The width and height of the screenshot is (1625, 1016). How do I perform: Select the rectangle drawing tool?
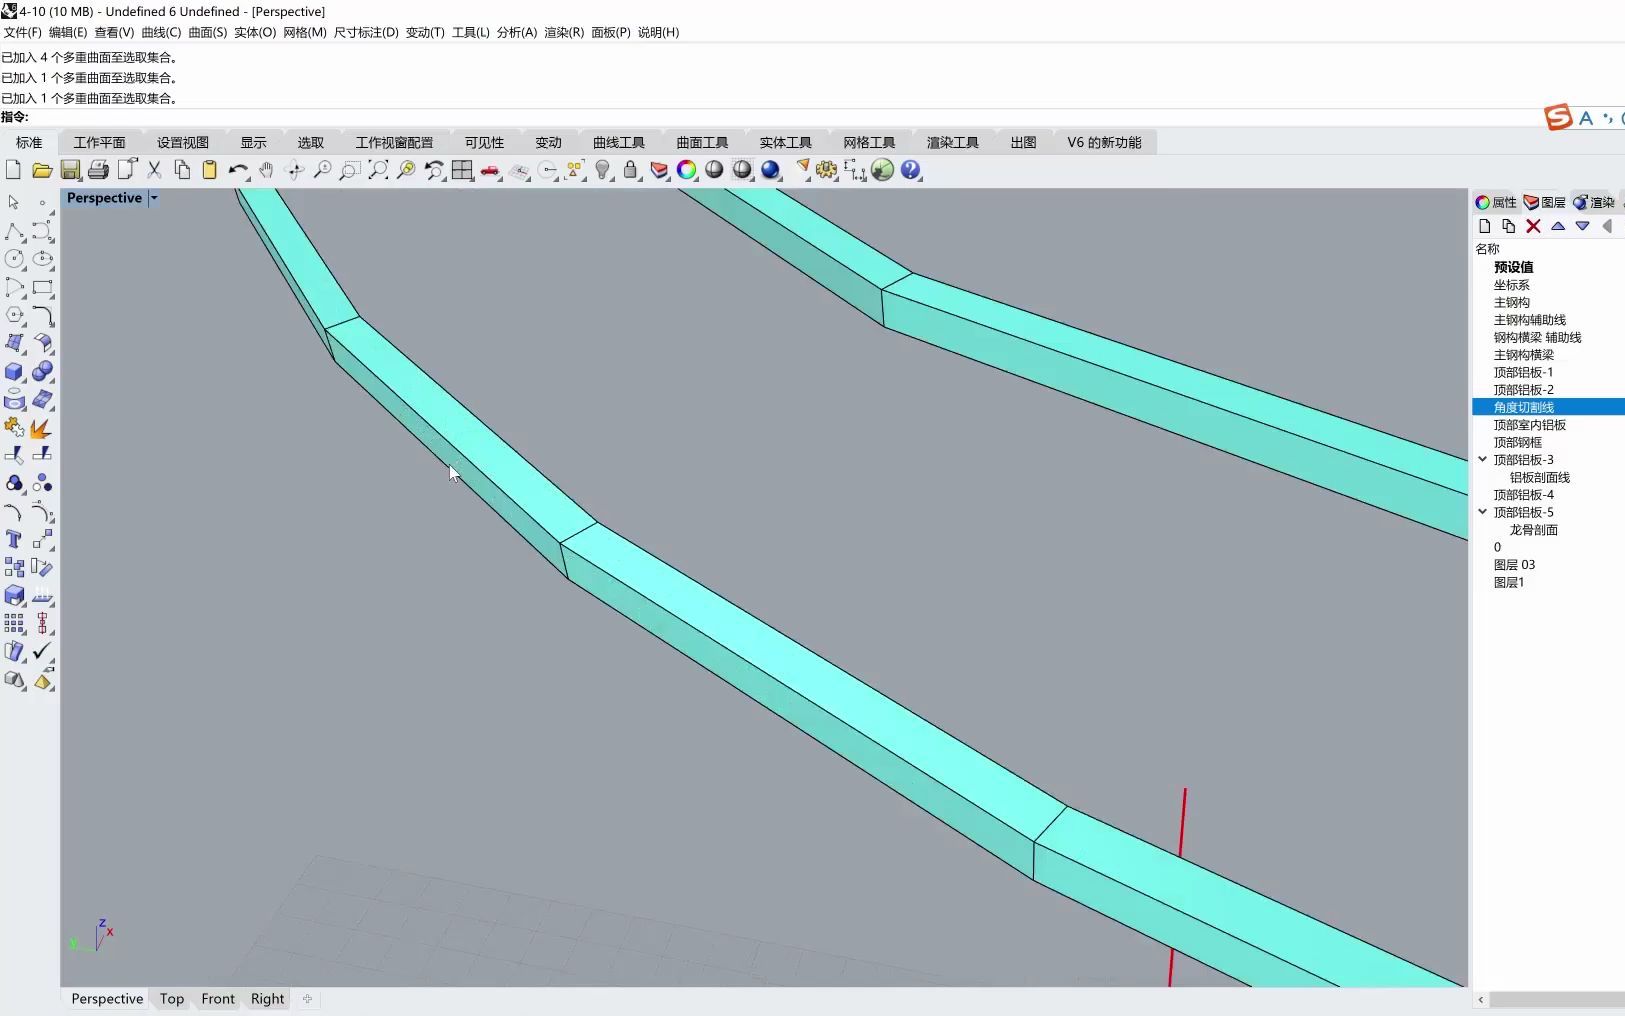pos(42,289)
